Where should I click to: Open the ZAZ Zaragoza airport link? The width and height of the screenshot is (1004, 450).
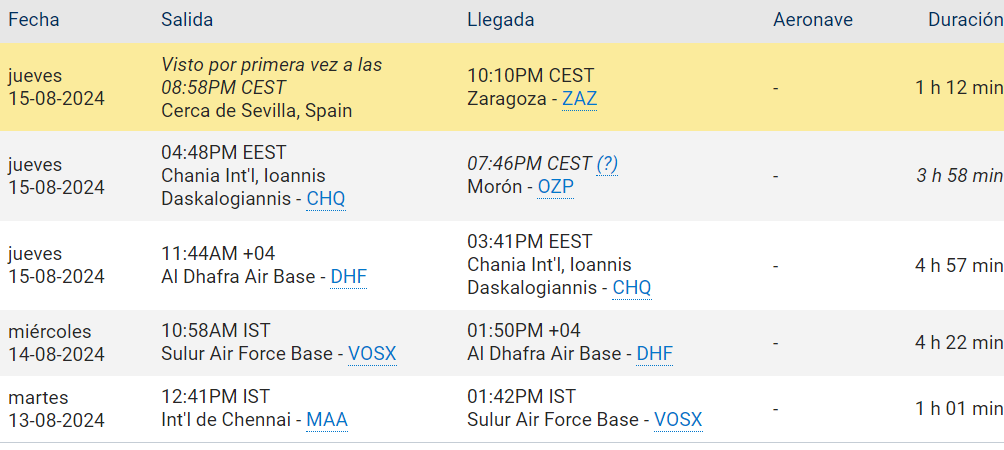click(x=579, y=99)
